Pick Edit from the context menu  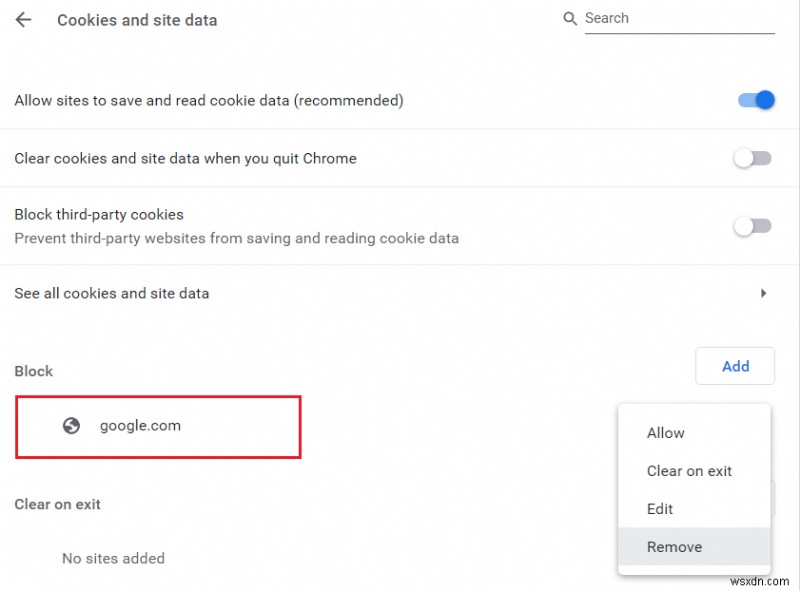coord(660,509)
